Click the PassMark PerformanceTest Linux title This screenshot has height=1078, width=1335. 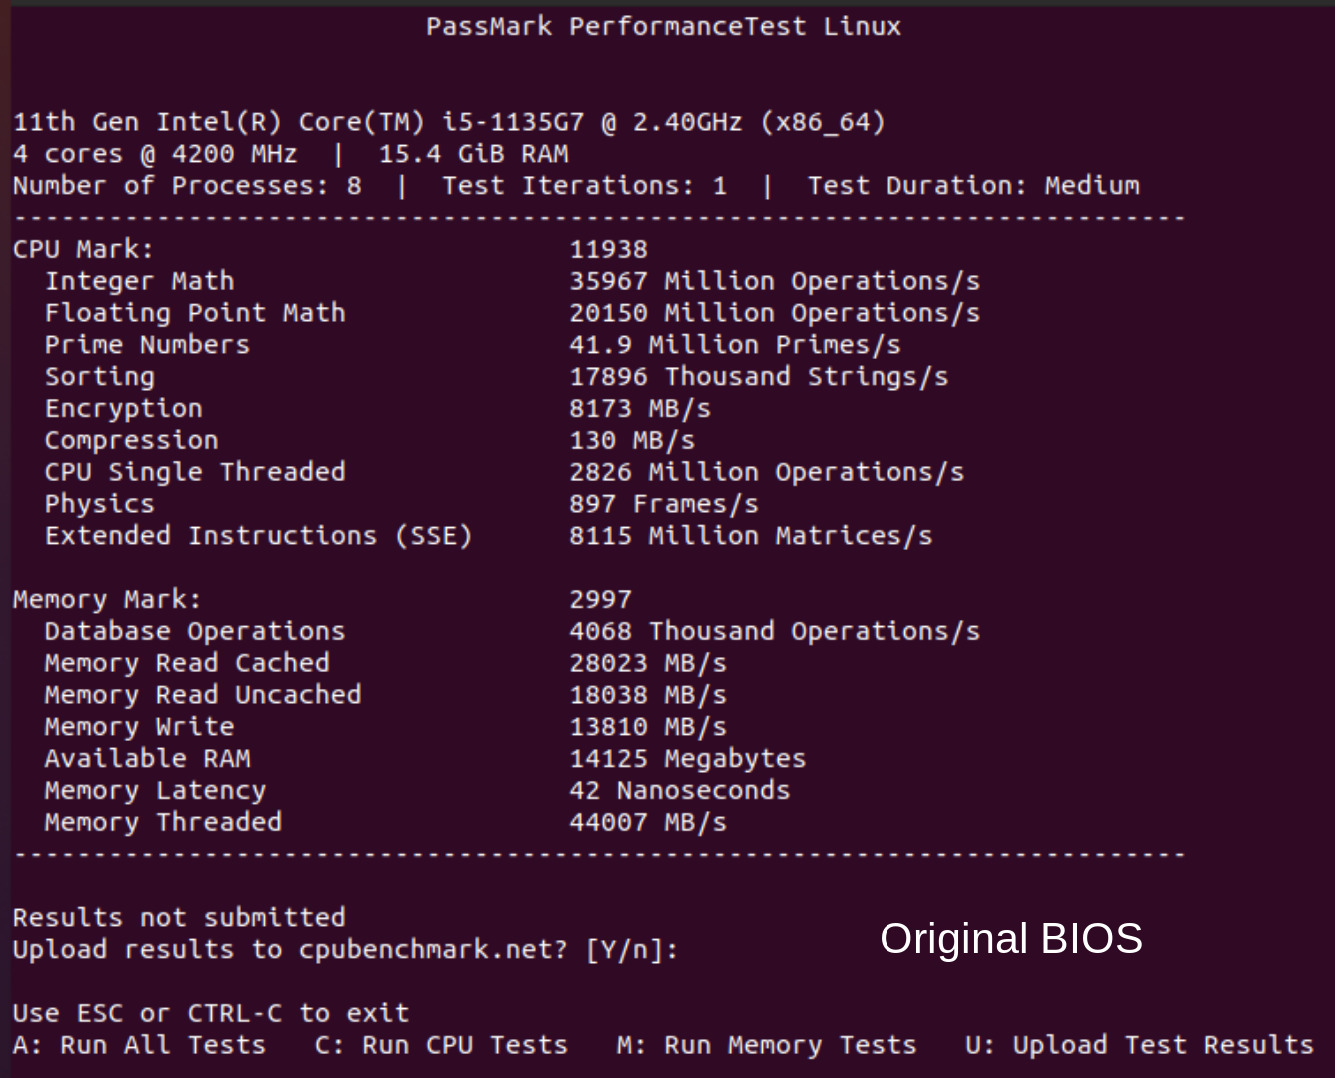(x=663, y=27)
